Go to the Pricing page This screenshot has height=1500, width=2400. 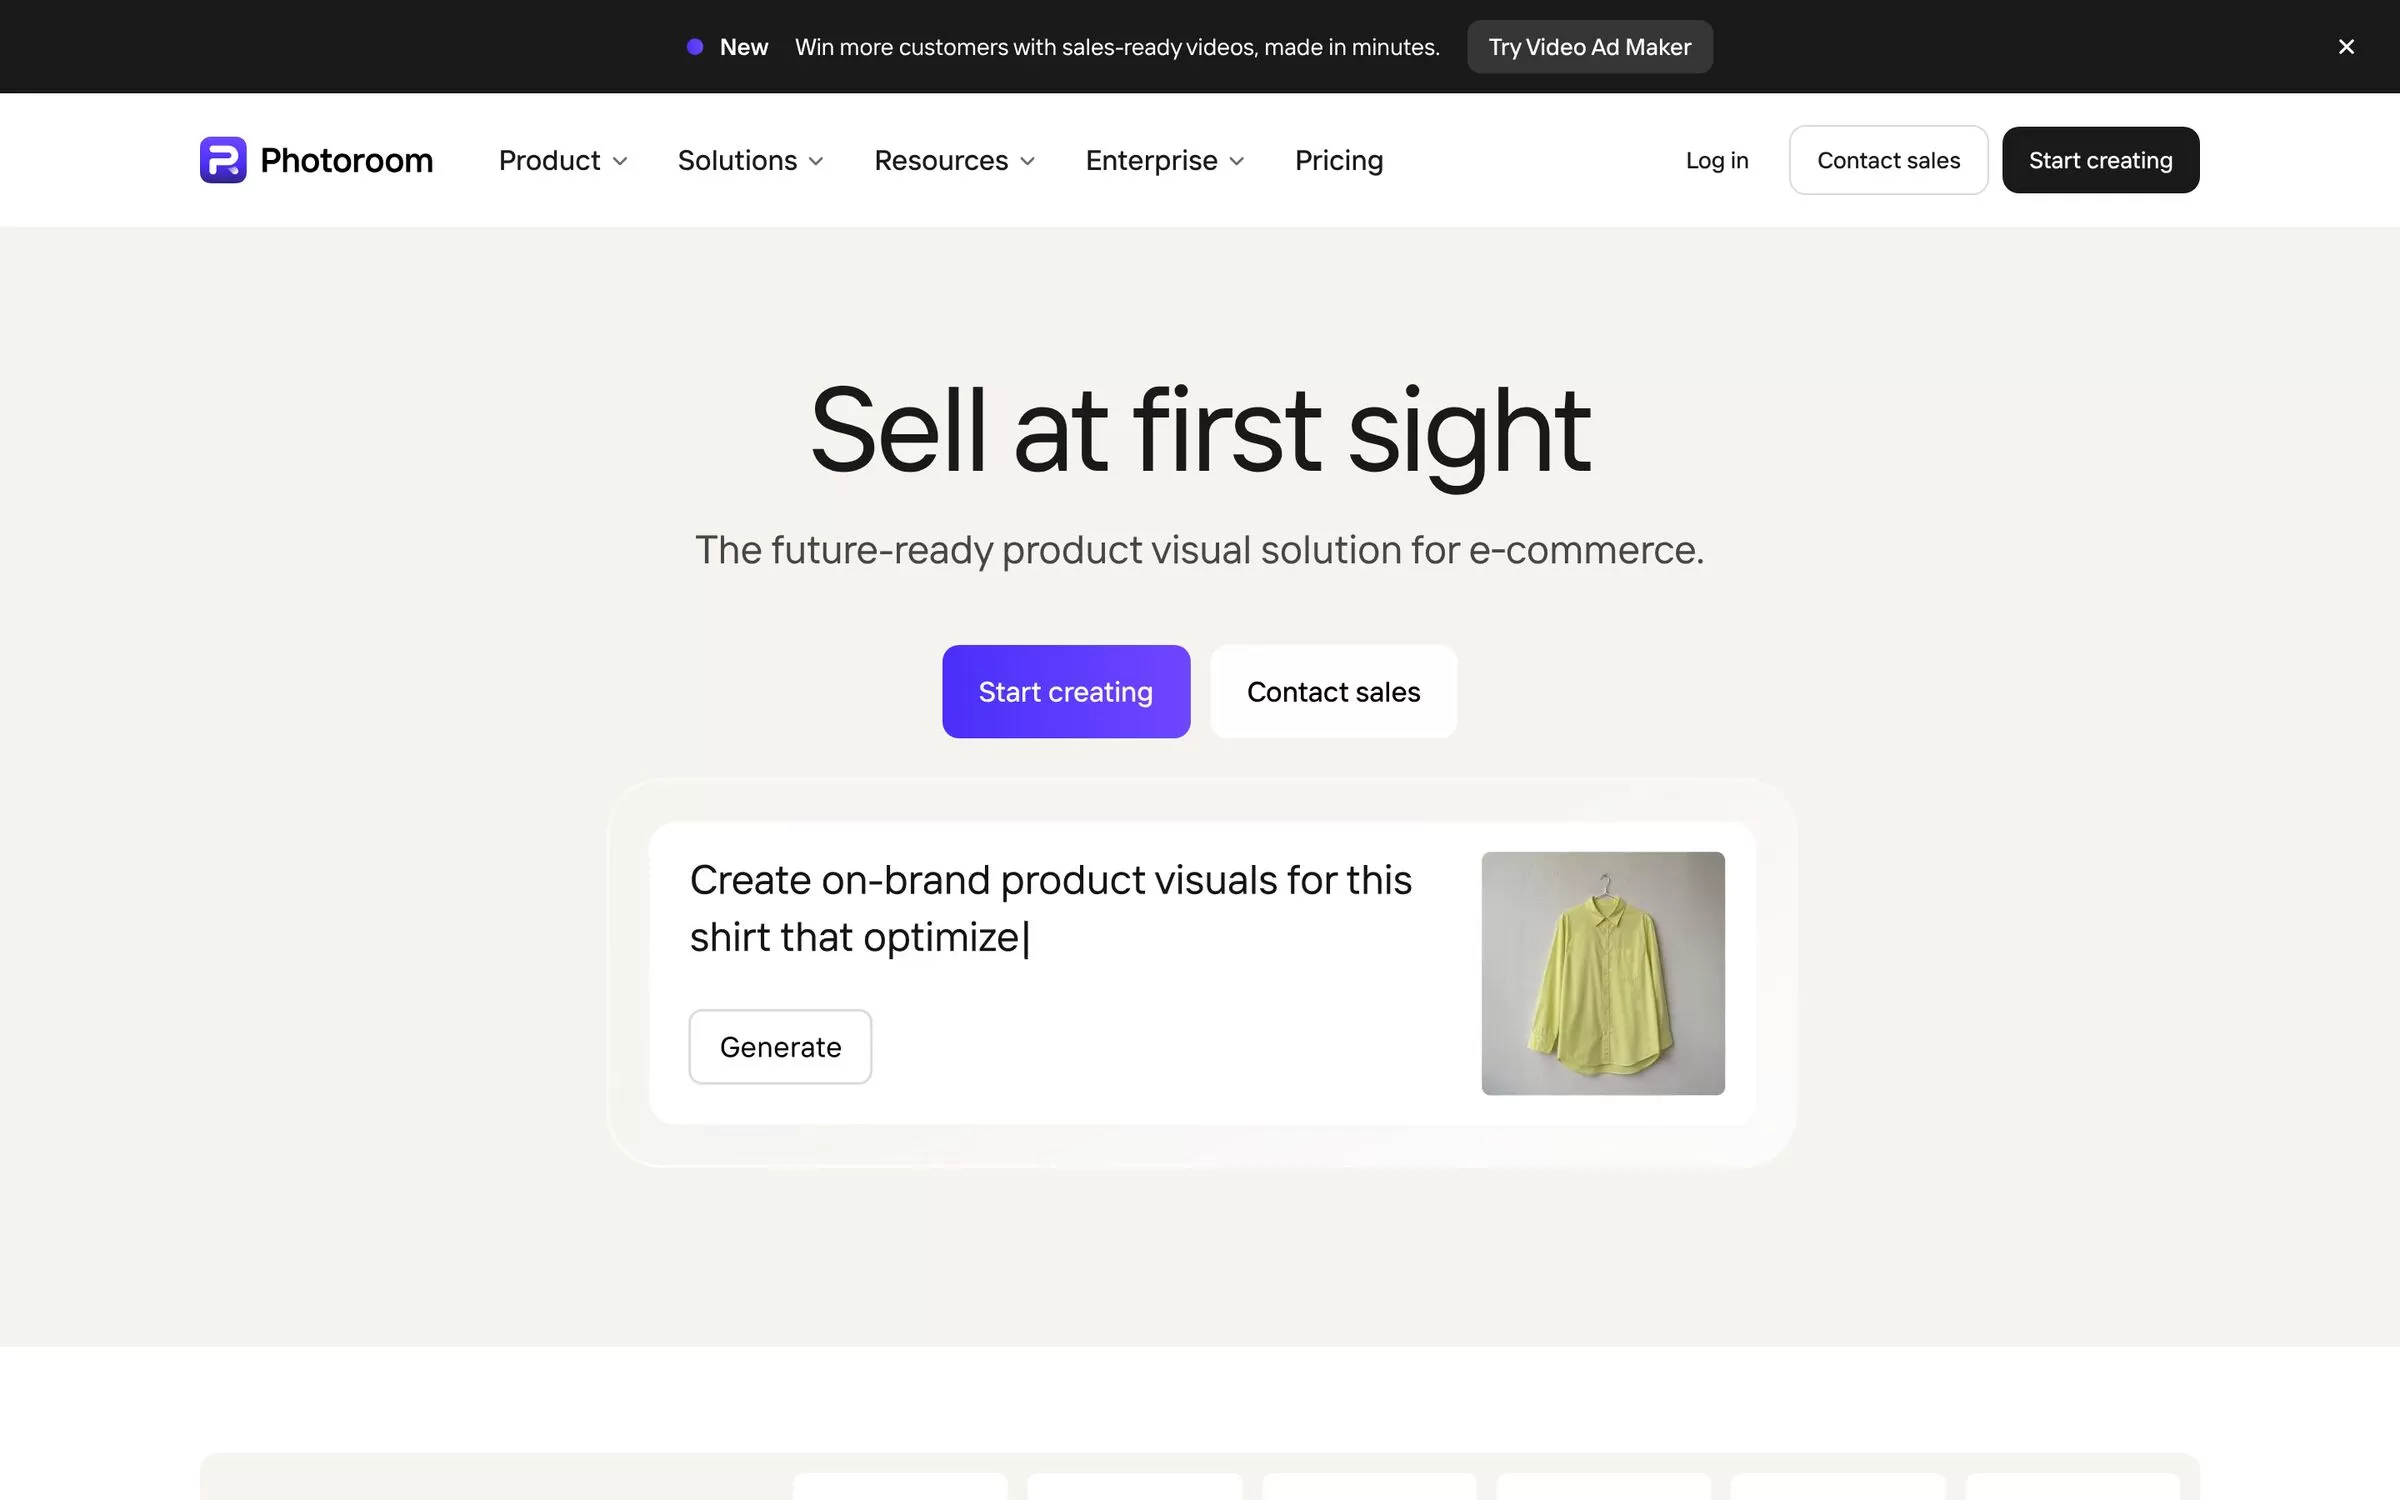(x=1339, y=160)
